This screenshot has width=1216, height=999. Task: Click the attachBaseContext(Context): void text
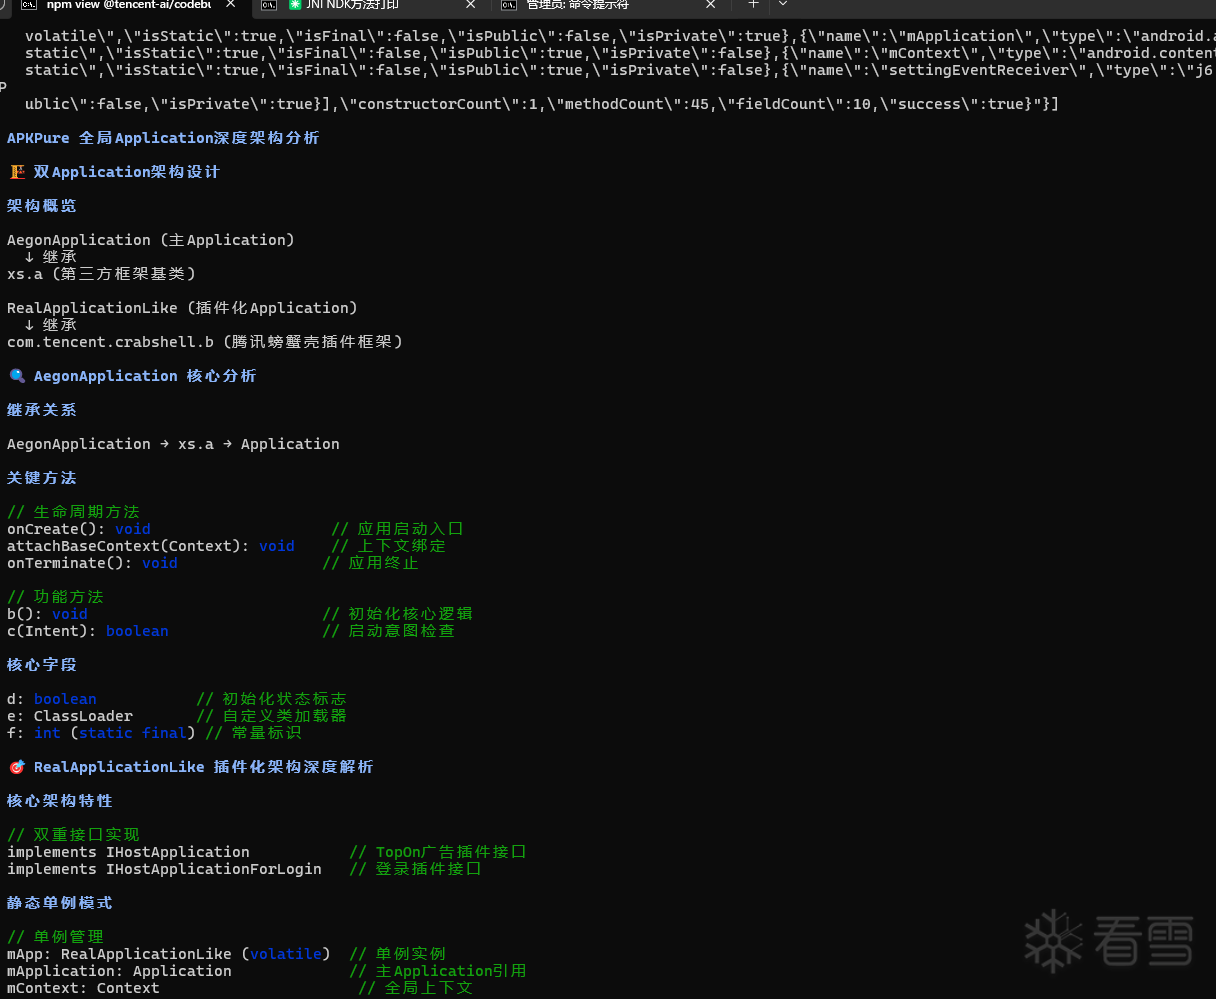point(151,546)
